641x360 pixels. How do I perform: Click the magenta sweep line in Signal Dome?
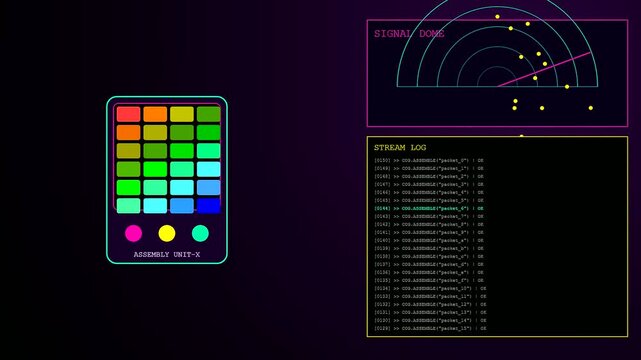(544, 69)
